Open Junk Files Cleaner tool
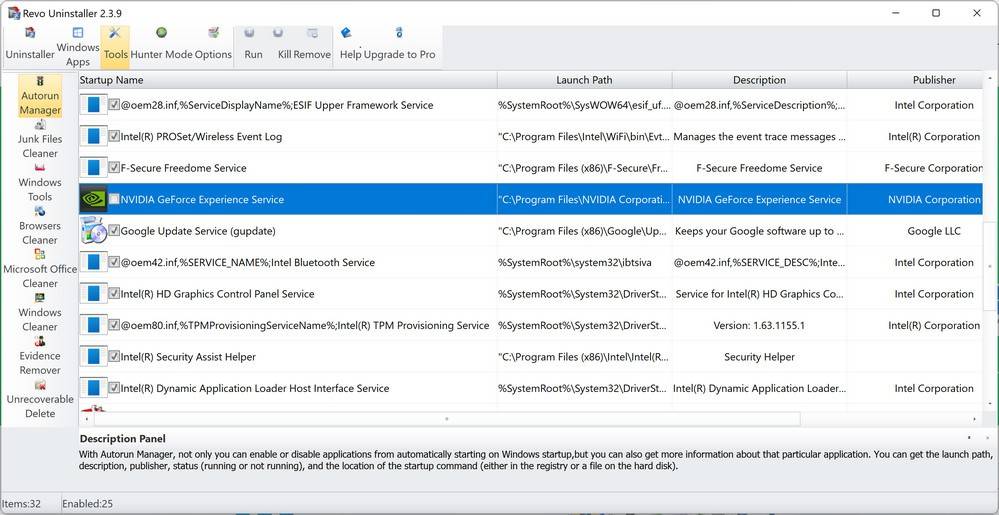This screenshot has height=515, width=999. click(40, 140)
